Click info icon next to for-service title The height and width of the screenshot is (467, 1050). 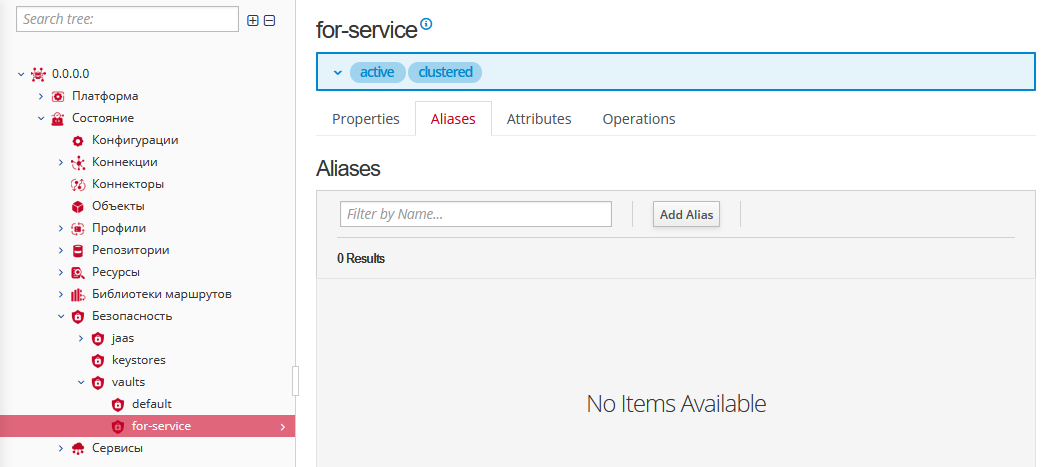pyautogui.click(x=426, y=24)
